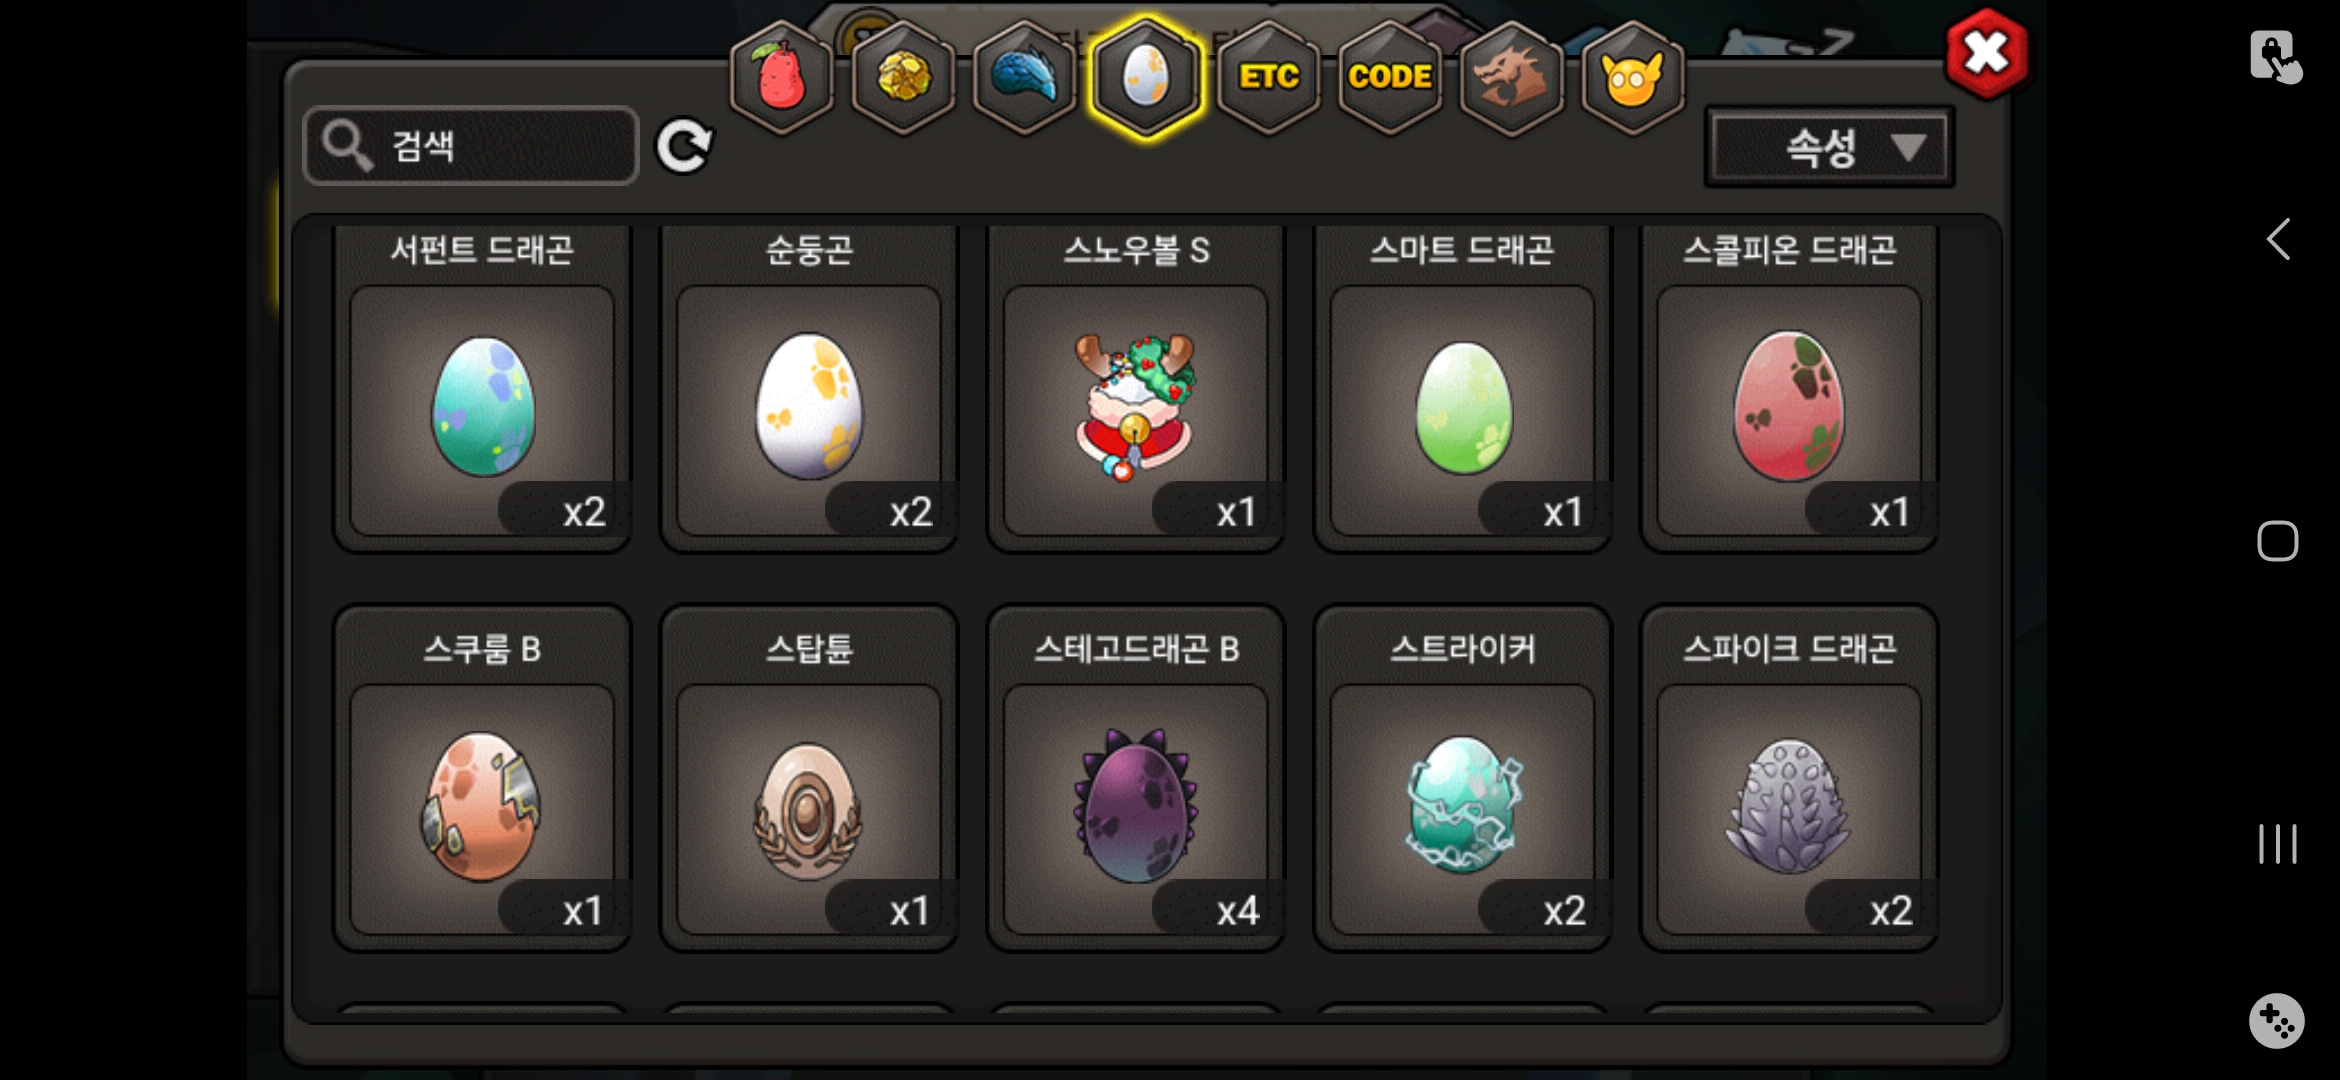Select the 스콜피온 드래곤 red egg
This screenshot has width=2340, height=1080.
click(1789, 389)
